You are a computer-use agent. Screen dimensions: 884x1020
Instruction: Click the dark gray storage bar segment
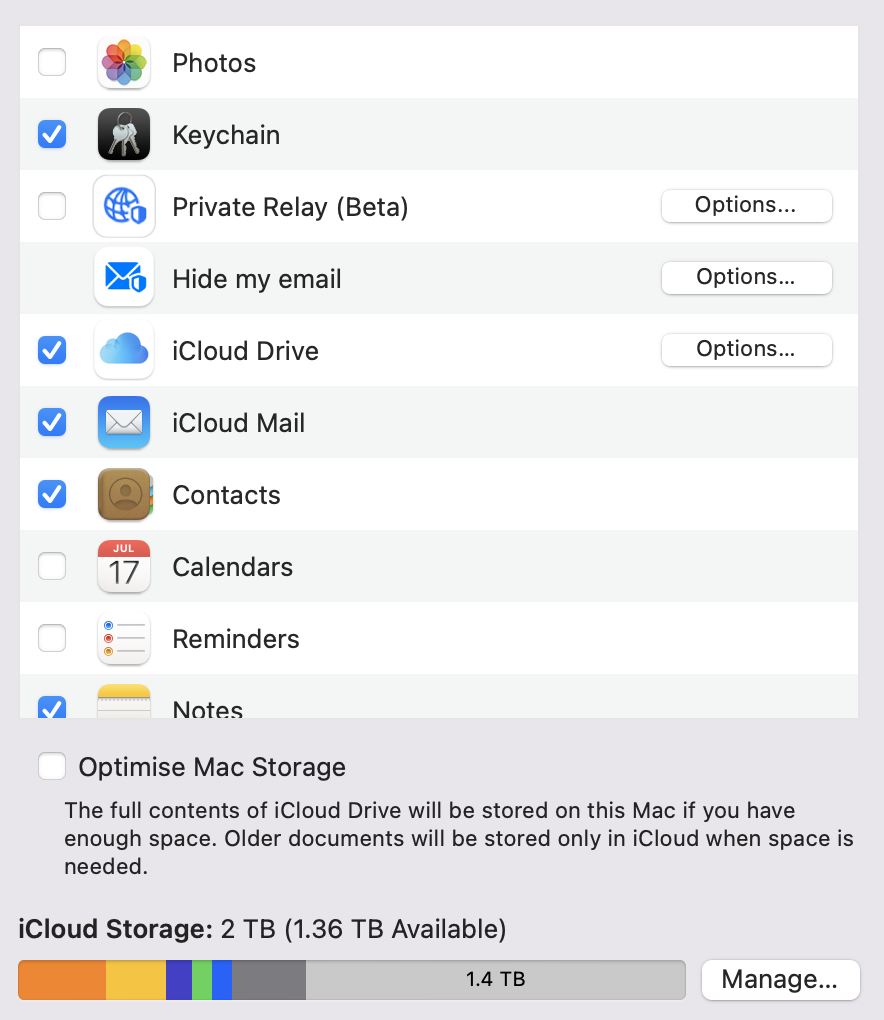(x=269, y=980)
